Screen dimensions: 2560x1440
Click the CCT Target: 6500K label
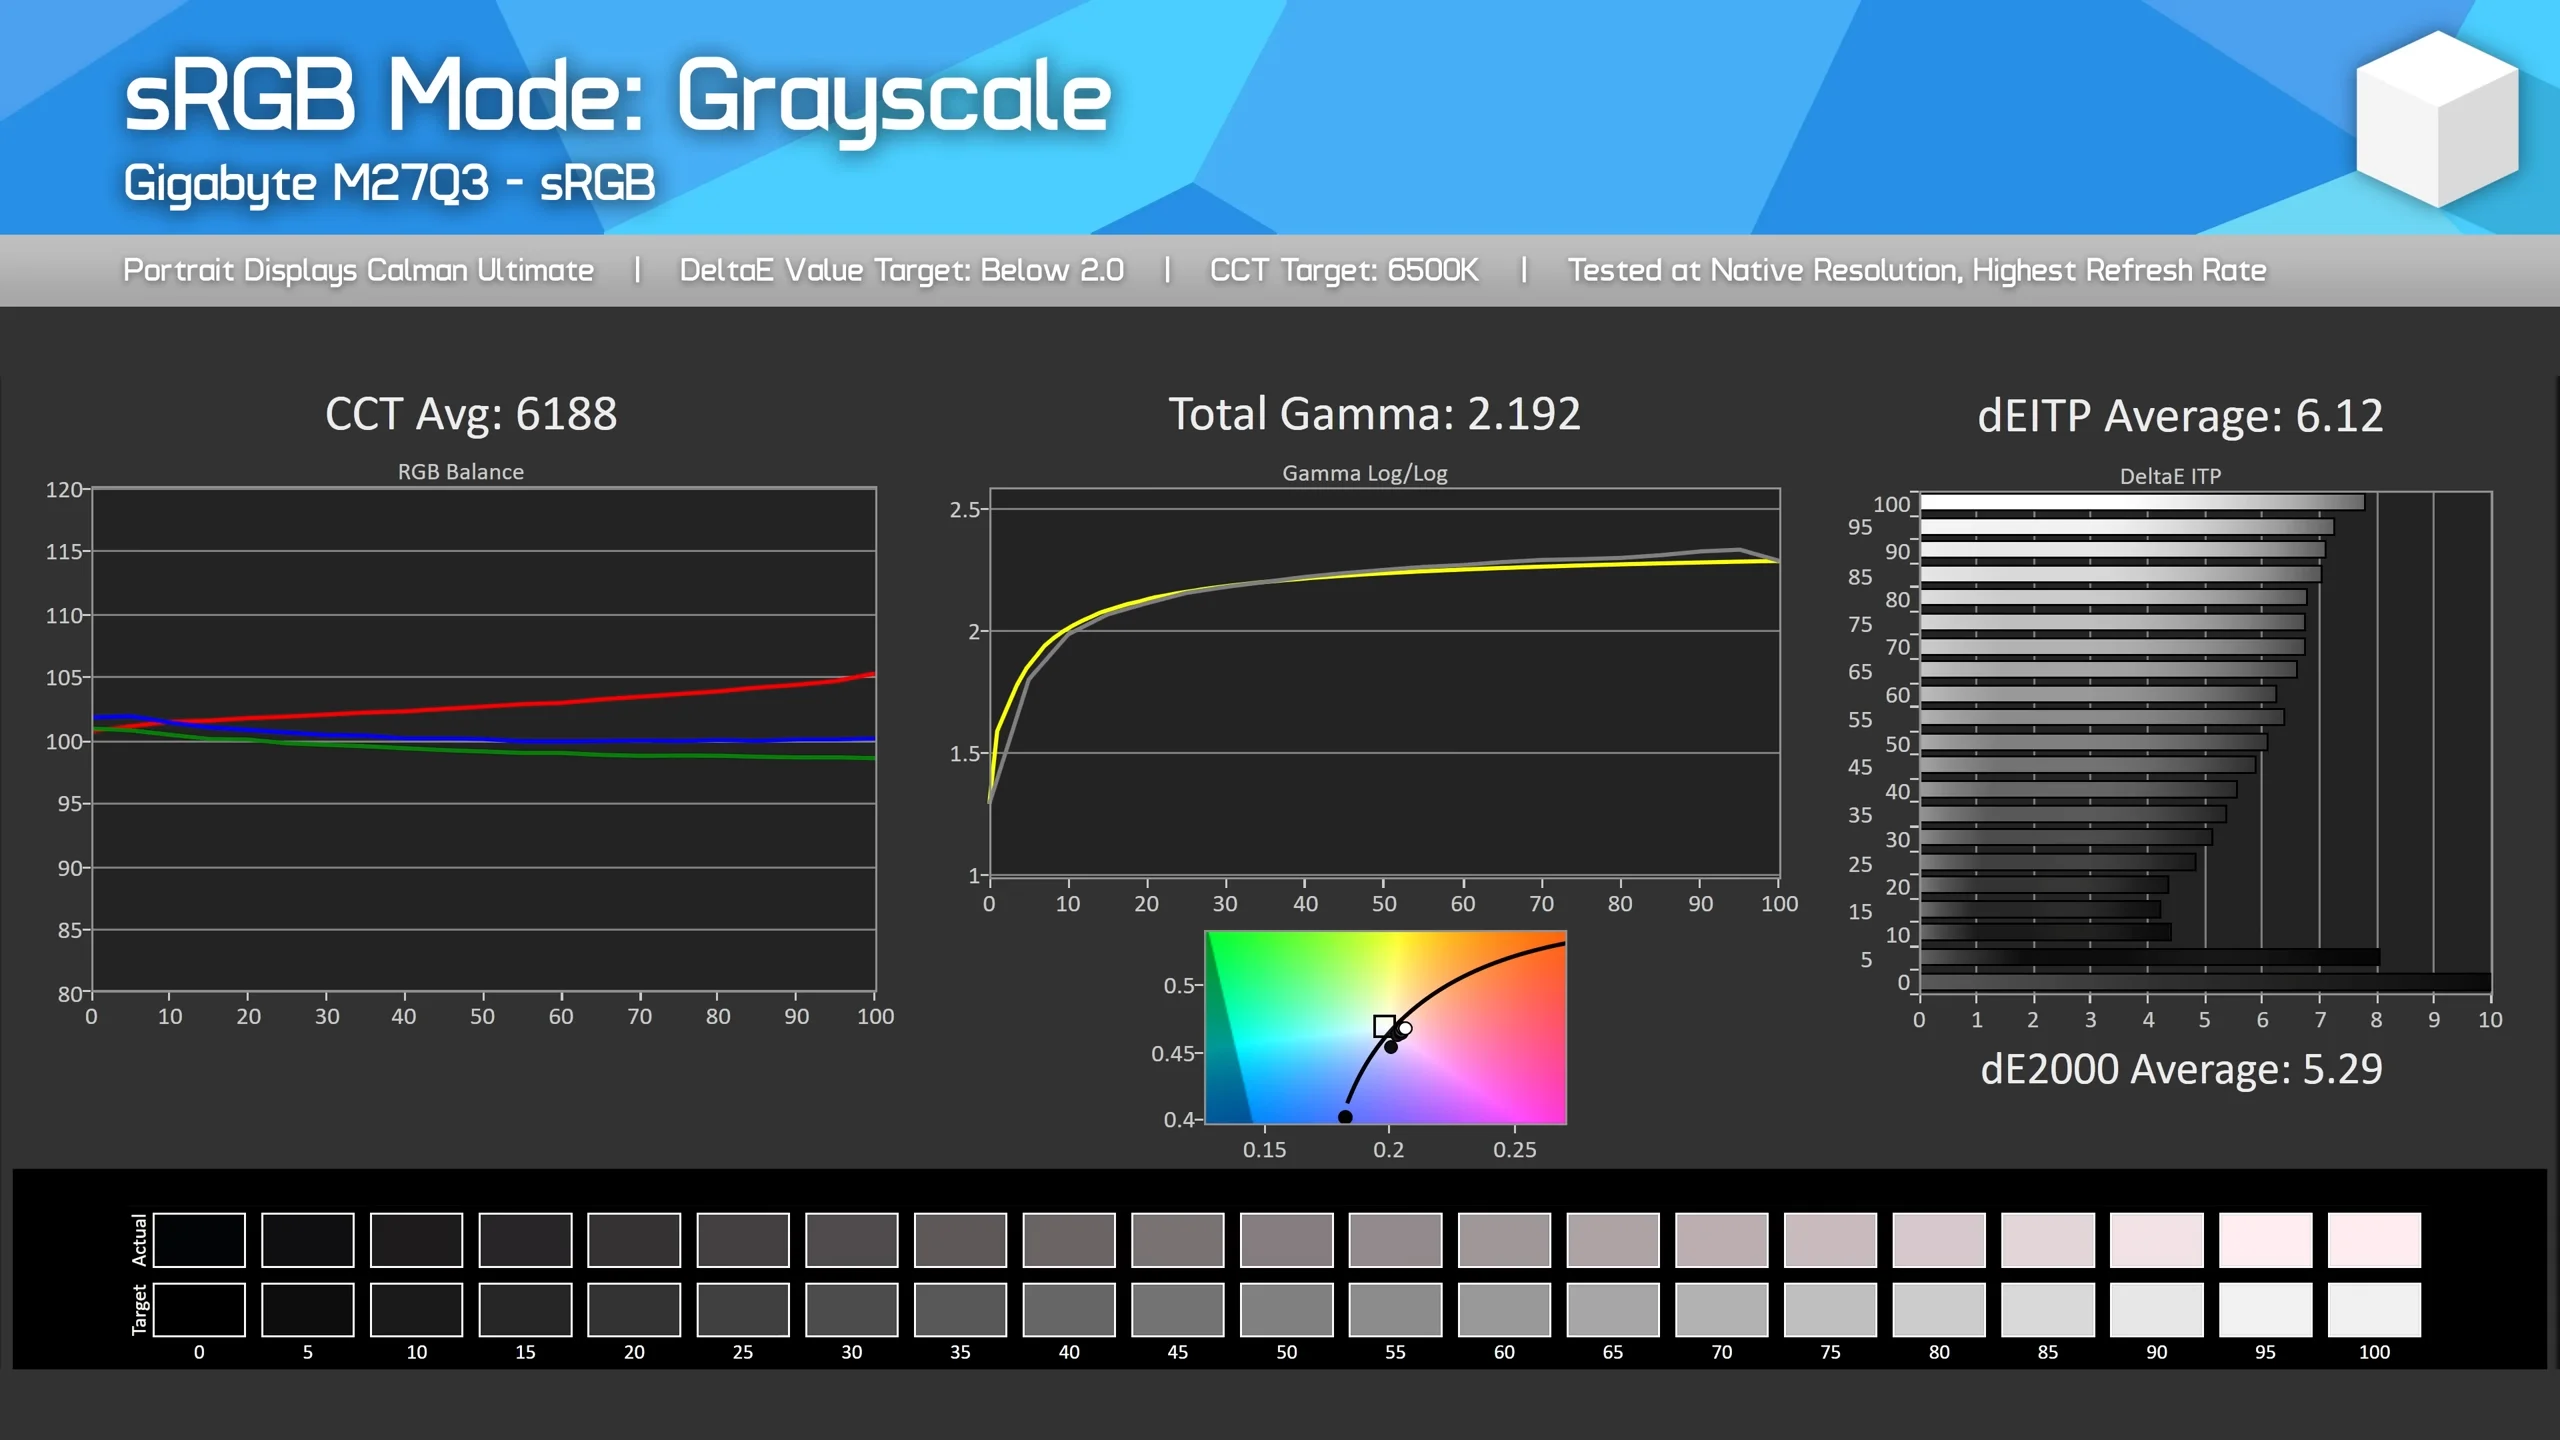point(1343,270)
